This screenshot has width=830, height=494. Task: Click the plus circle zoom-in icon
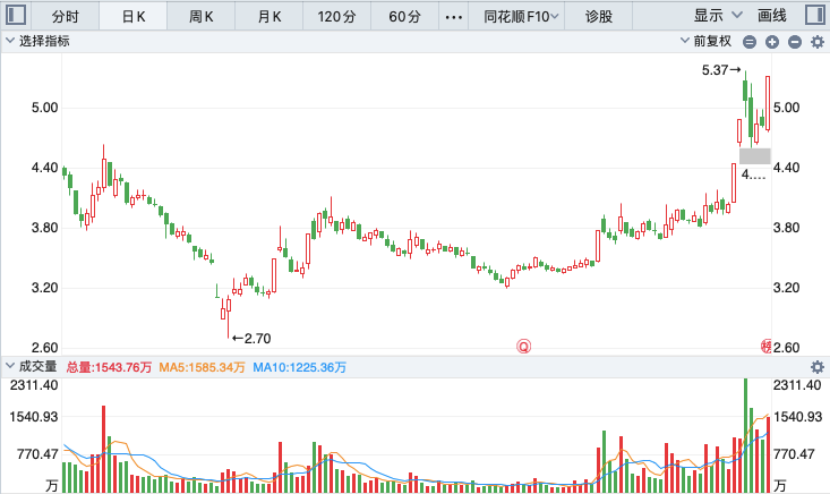[x=772, y=42]
